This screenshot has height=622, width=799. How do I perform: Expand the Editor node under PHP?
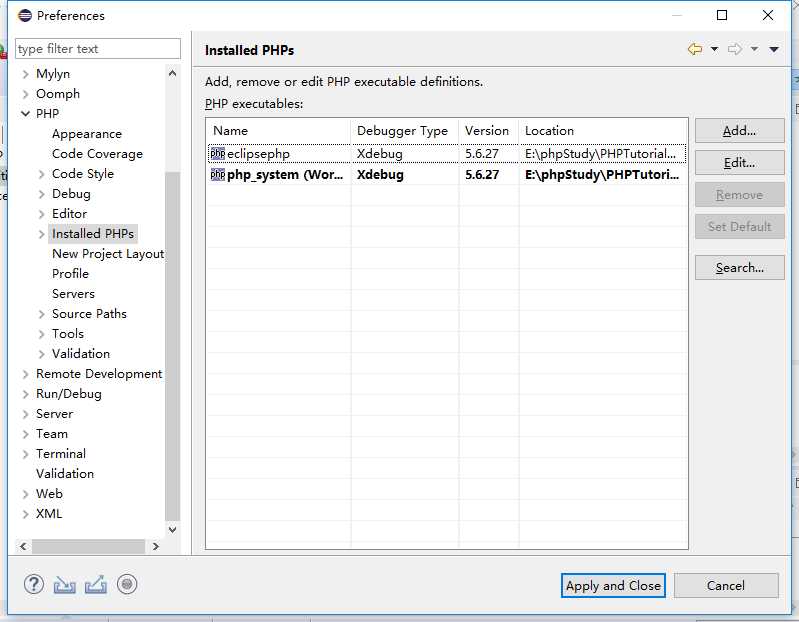tap(42, 214)
